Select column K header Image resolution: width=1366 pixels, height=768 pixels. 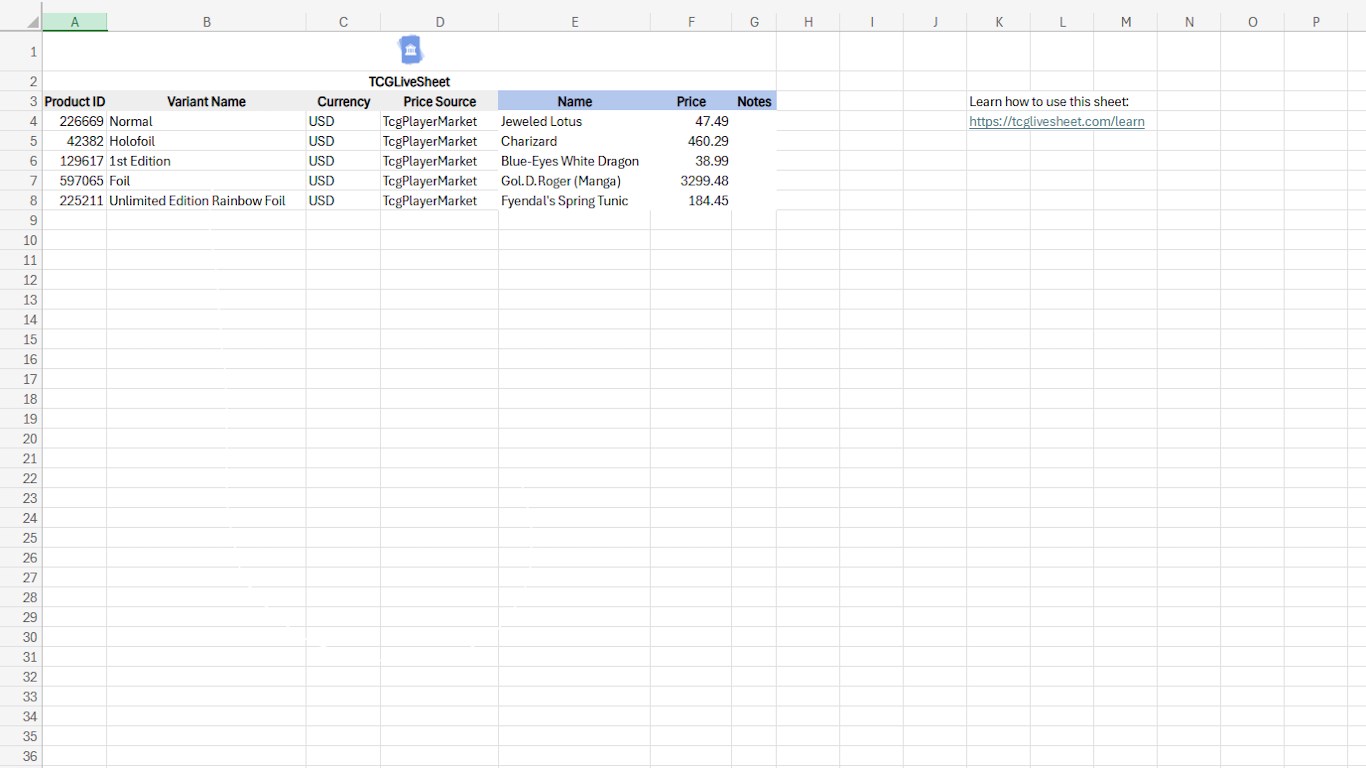pos(998,22)
